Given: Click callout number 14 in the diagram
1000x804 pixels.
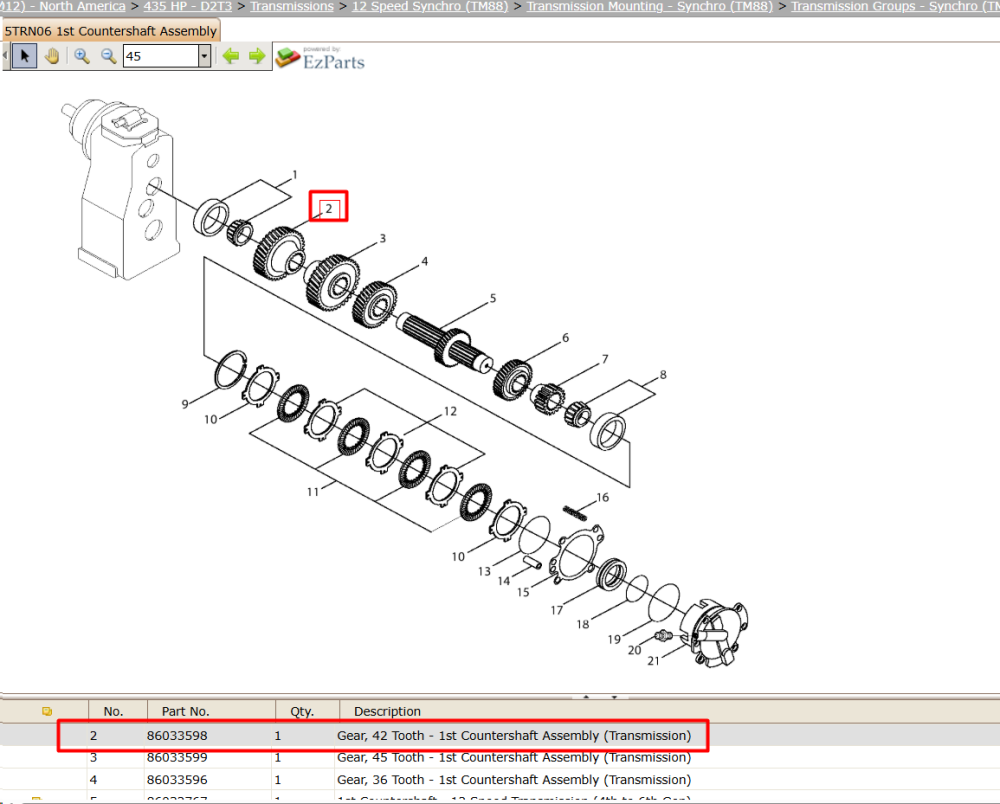Looking at the screenshot, I should (x=504, y=581).
